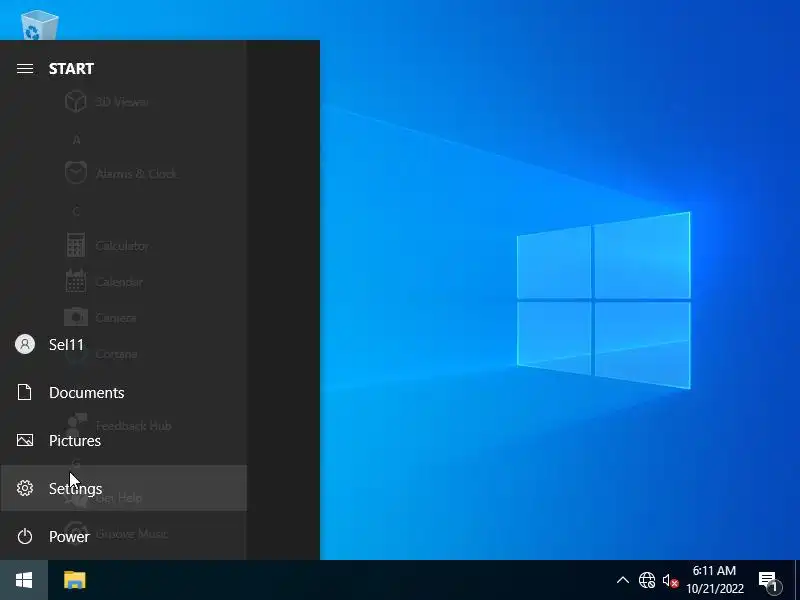
Task: Open Pictures from the Start pane
Action: [123, 440]
